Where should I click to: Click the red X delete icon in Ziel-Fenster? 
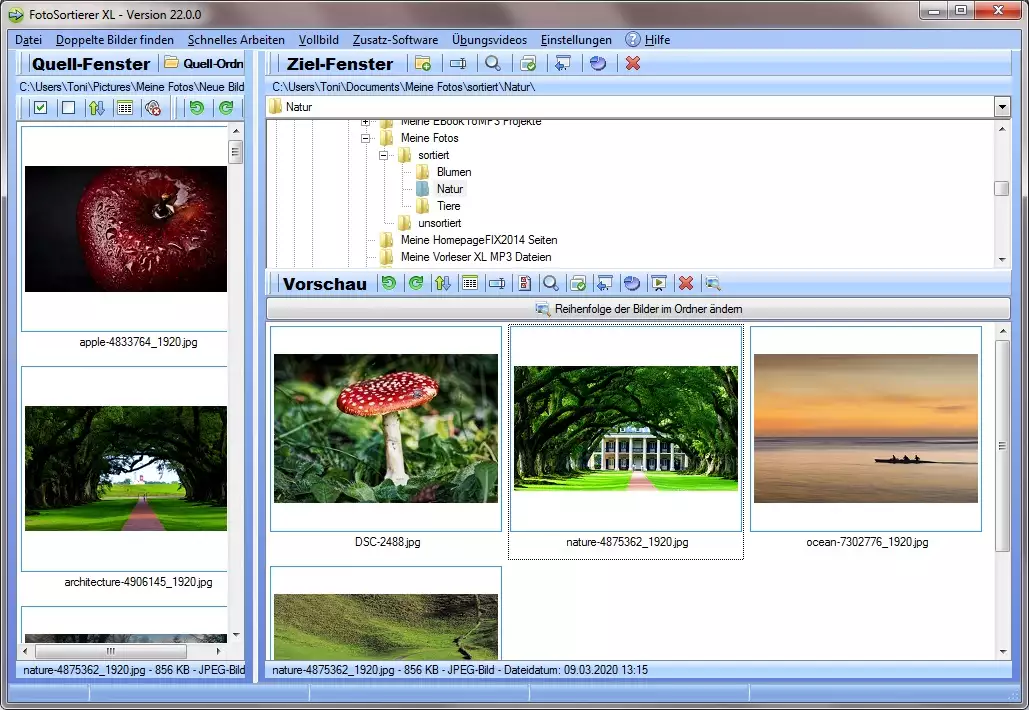point(632,64)
